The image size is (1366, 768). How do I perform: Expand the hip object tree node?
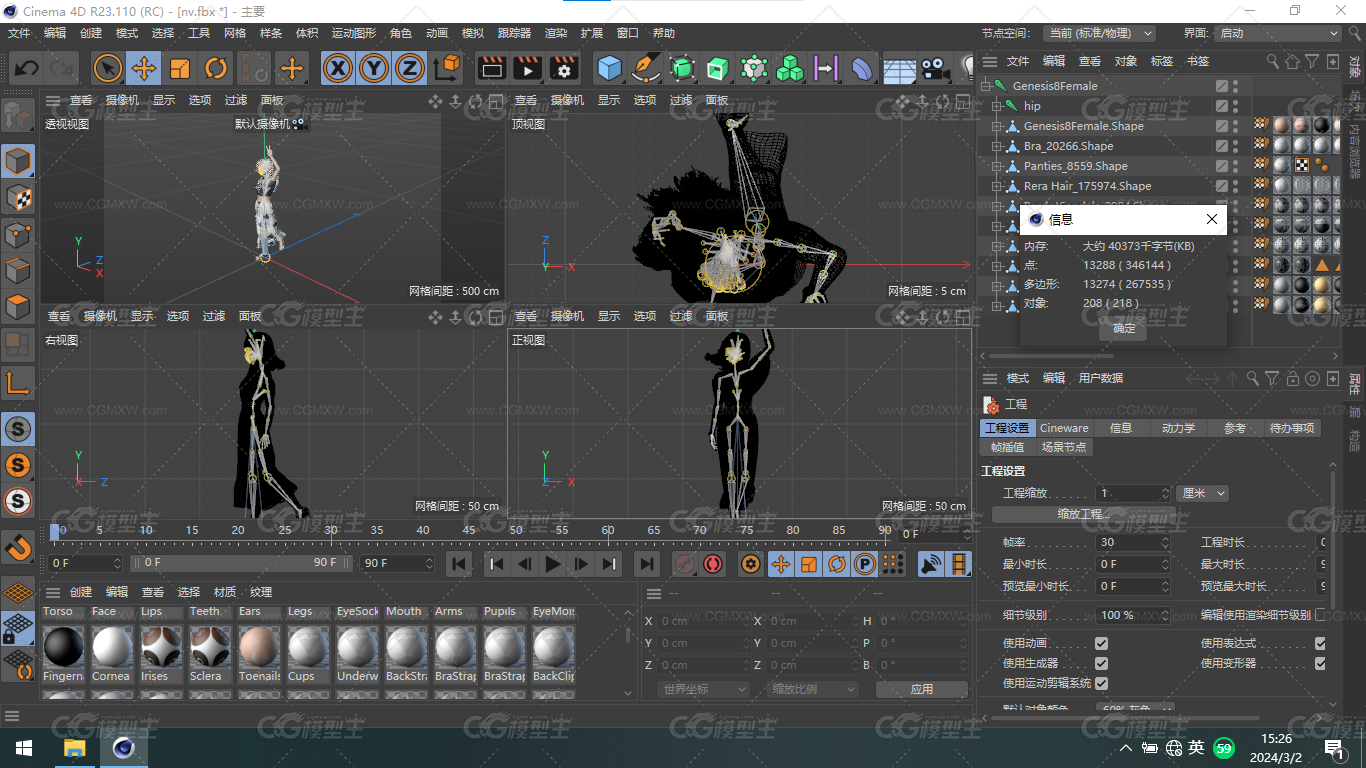click(997, 106)
